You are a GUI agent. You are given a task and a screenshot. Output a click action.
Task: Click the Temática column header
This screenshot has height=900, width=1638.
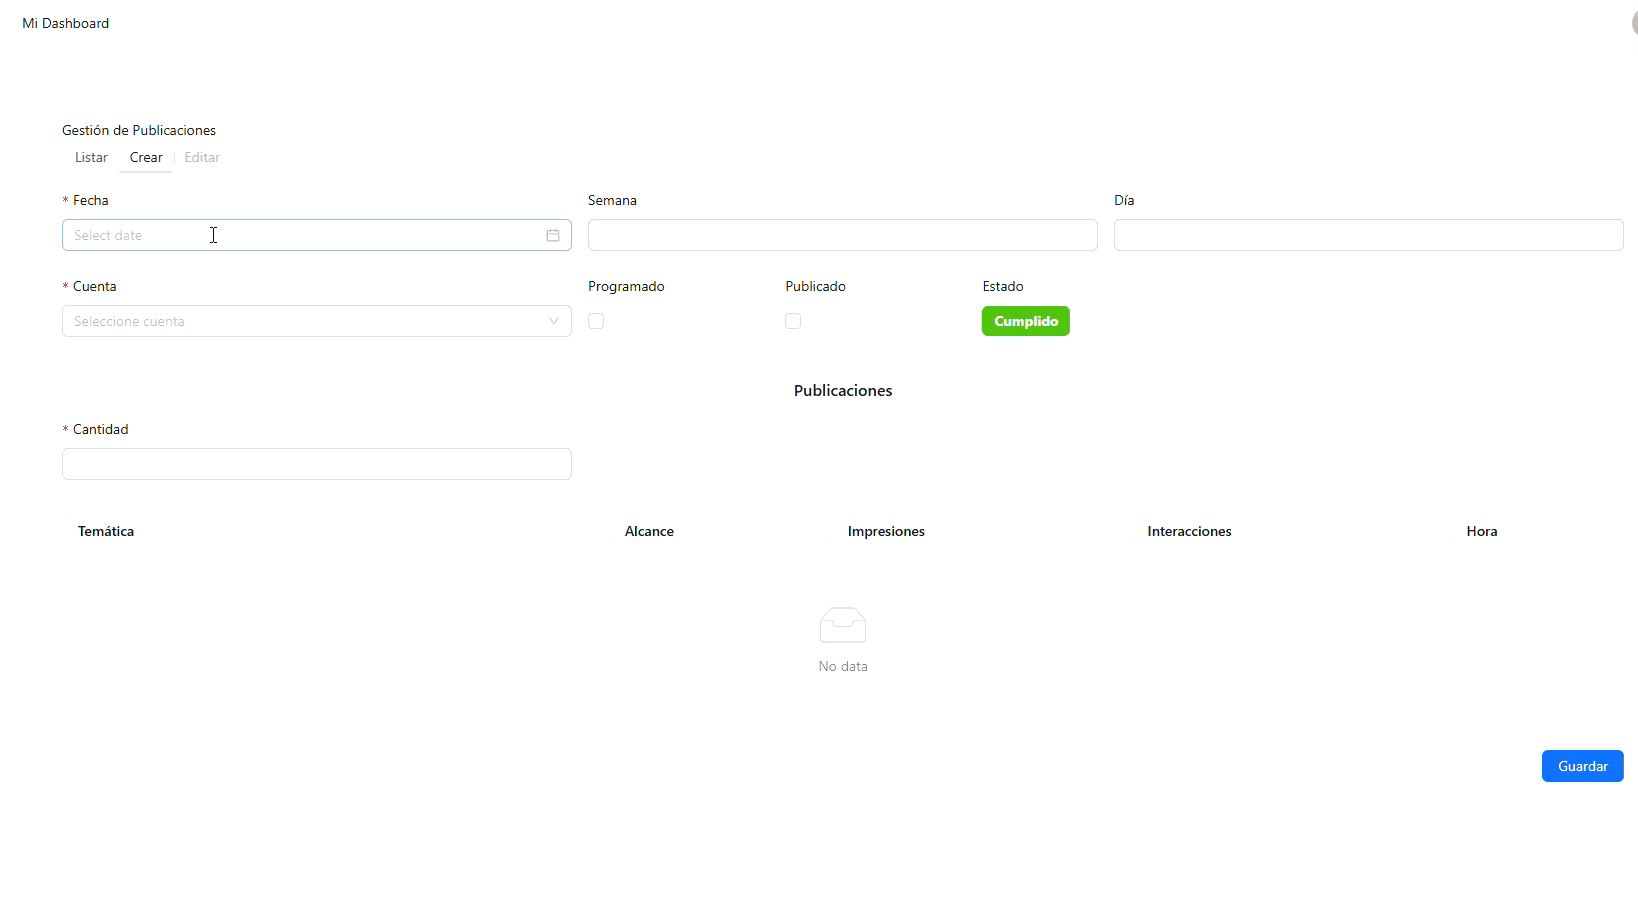tap(106, 531)
